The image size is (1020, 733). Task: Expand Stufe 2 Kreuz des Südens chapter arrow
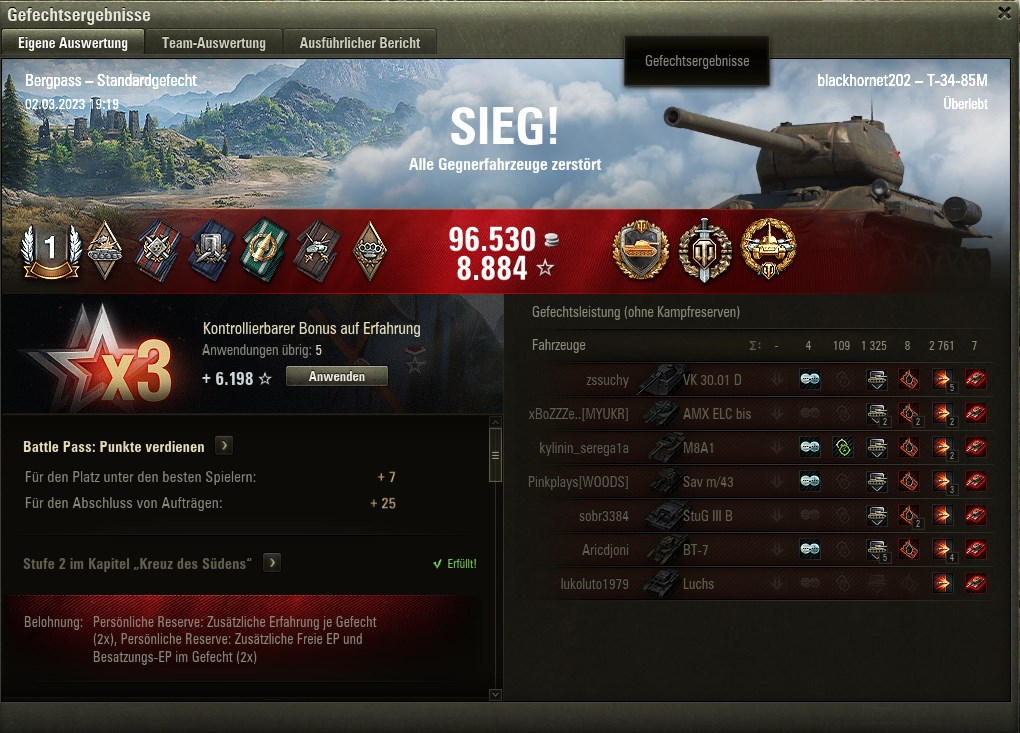point(272,563)
